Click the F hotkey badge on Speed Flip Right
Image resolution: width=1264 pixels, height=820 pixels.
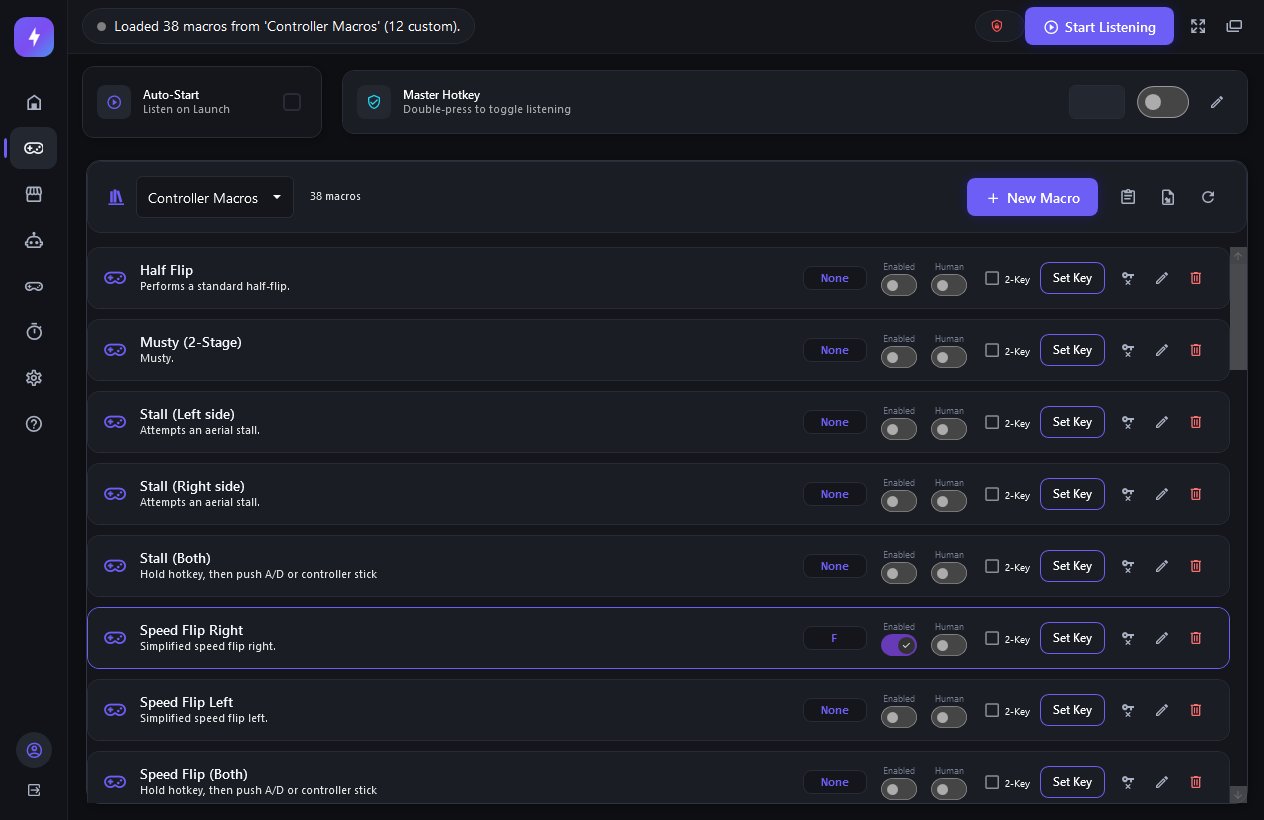click(x=835, y=638)
